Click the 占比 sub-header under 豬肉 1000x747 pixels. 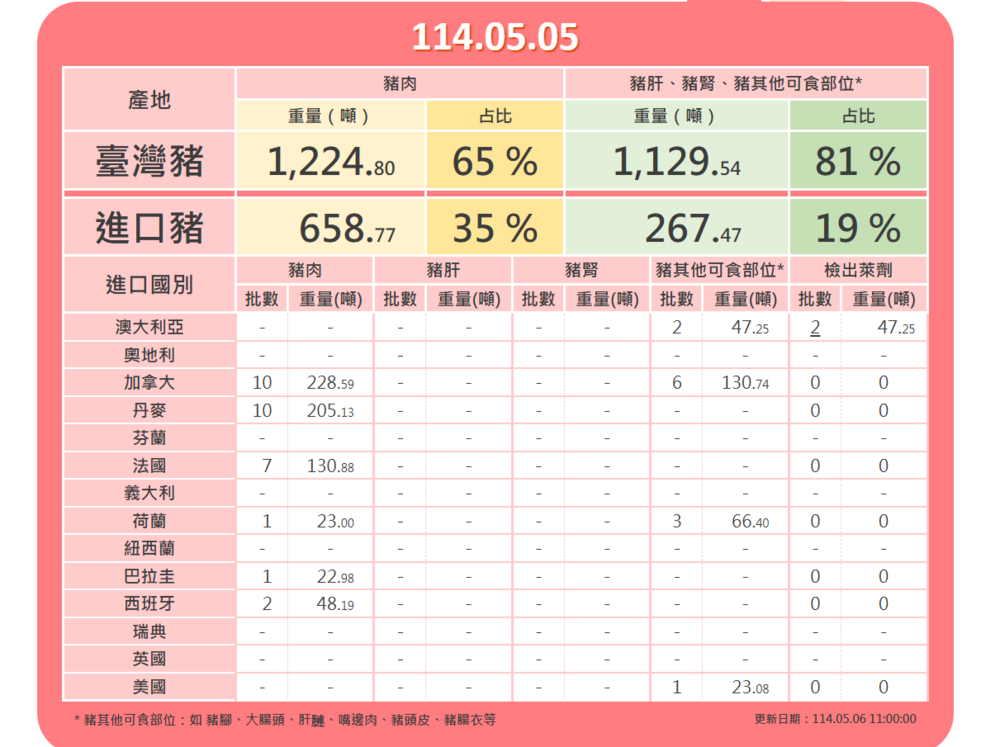[x=495, y=115]
